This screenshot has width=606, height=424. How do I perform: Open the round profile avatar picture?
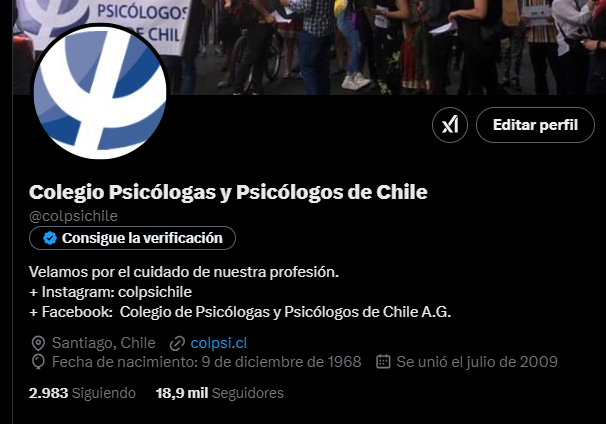point(100,93)
